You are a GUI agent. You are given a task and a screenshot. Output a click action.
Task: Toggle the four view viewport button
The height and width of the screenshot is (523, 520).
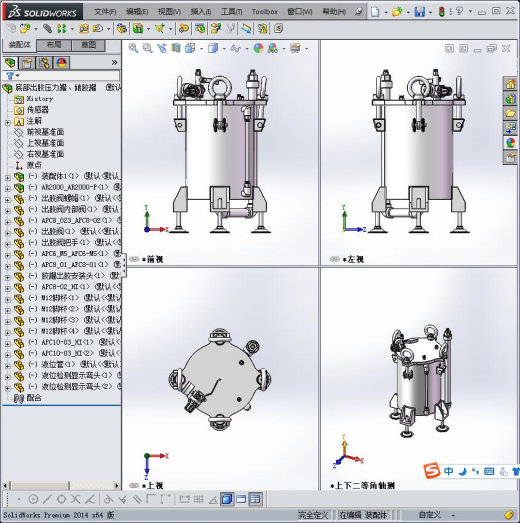point(255,499)
